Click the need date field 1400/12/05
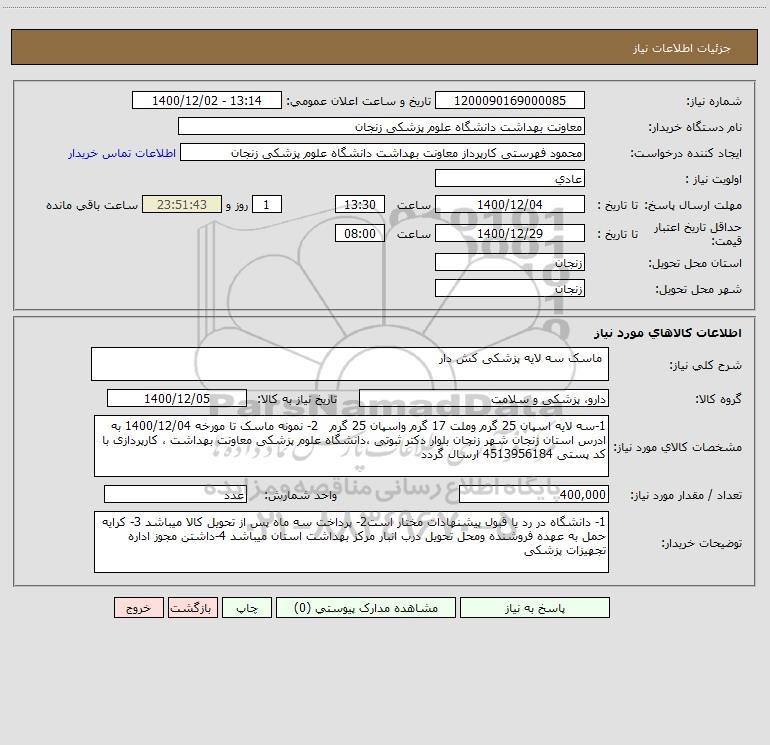The height and width of the screenshot is (745, 770). tap(177, 399)
